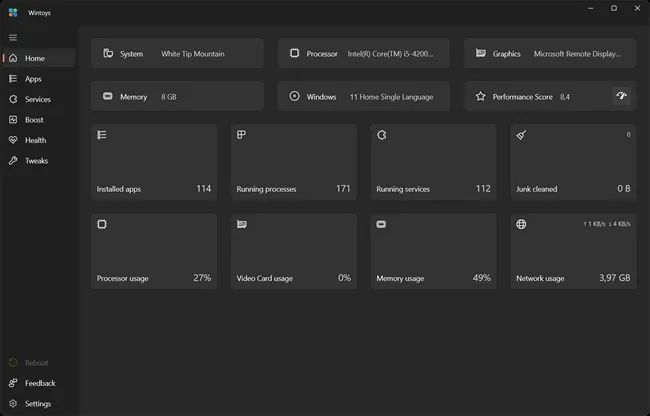Select the Network usage label
Viewport: 650px width, 416px height.
(540, 278)
